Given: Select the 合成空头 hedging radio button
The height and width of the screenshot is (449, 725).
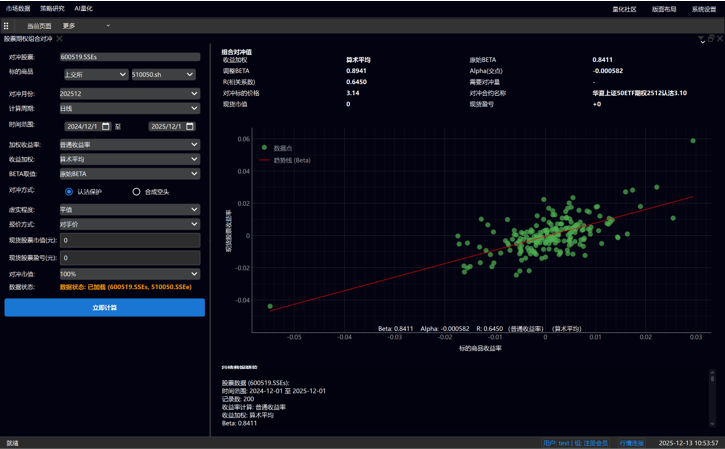Looking at the screenshot, I should pos(137,192).
